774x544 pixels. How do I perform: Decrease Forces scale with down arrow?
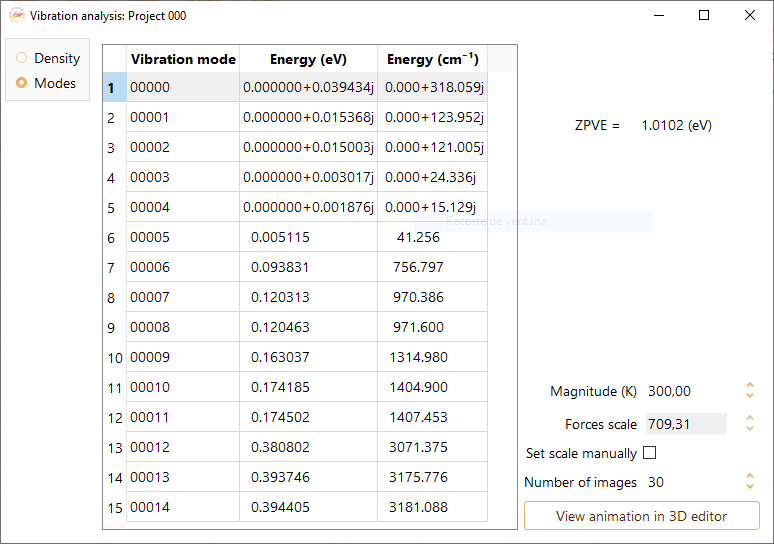point(750,428)
